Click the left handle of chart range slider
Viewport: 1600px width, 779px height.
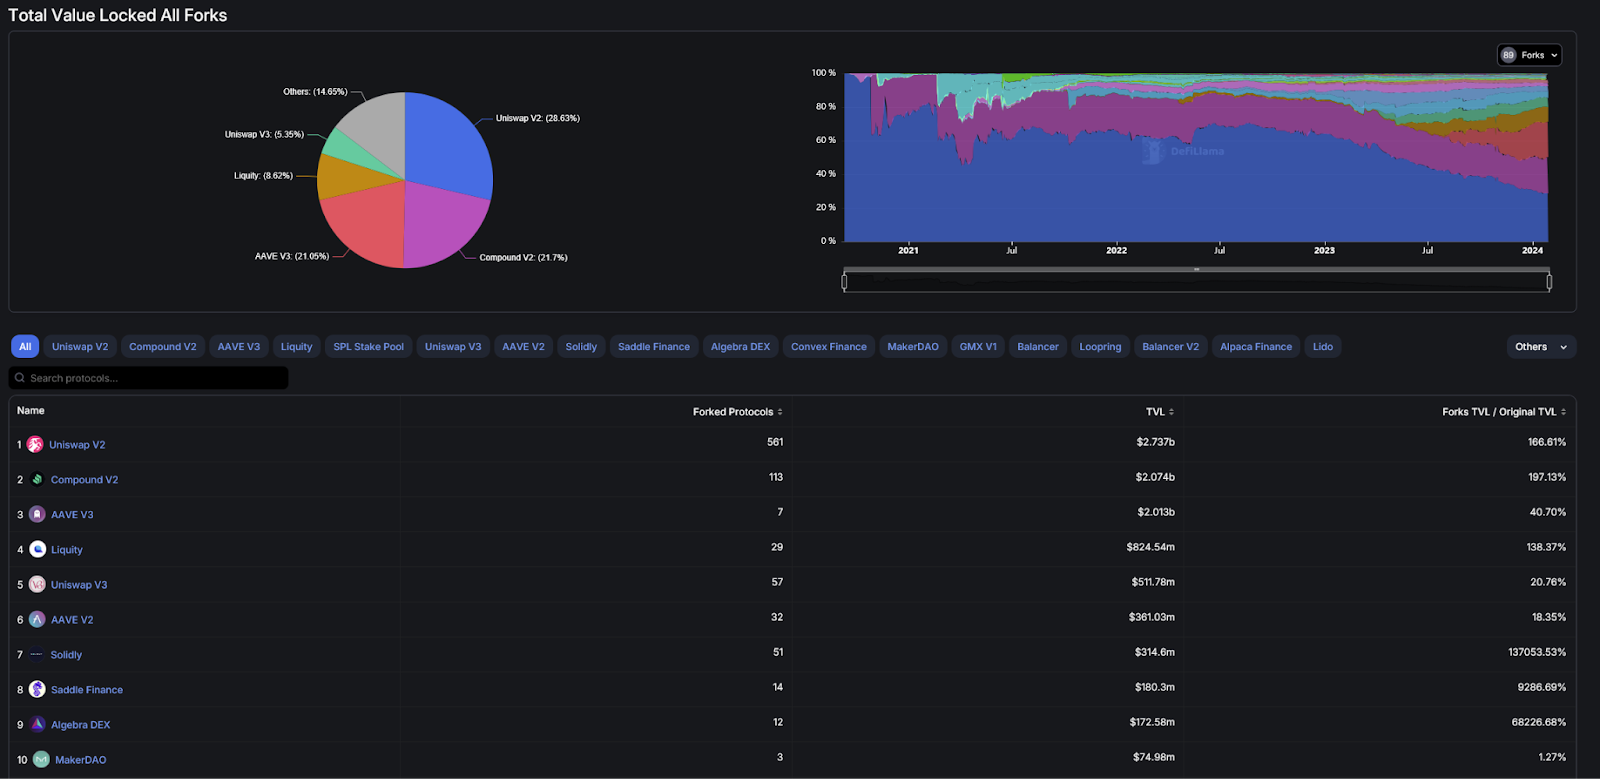(845, 282)
